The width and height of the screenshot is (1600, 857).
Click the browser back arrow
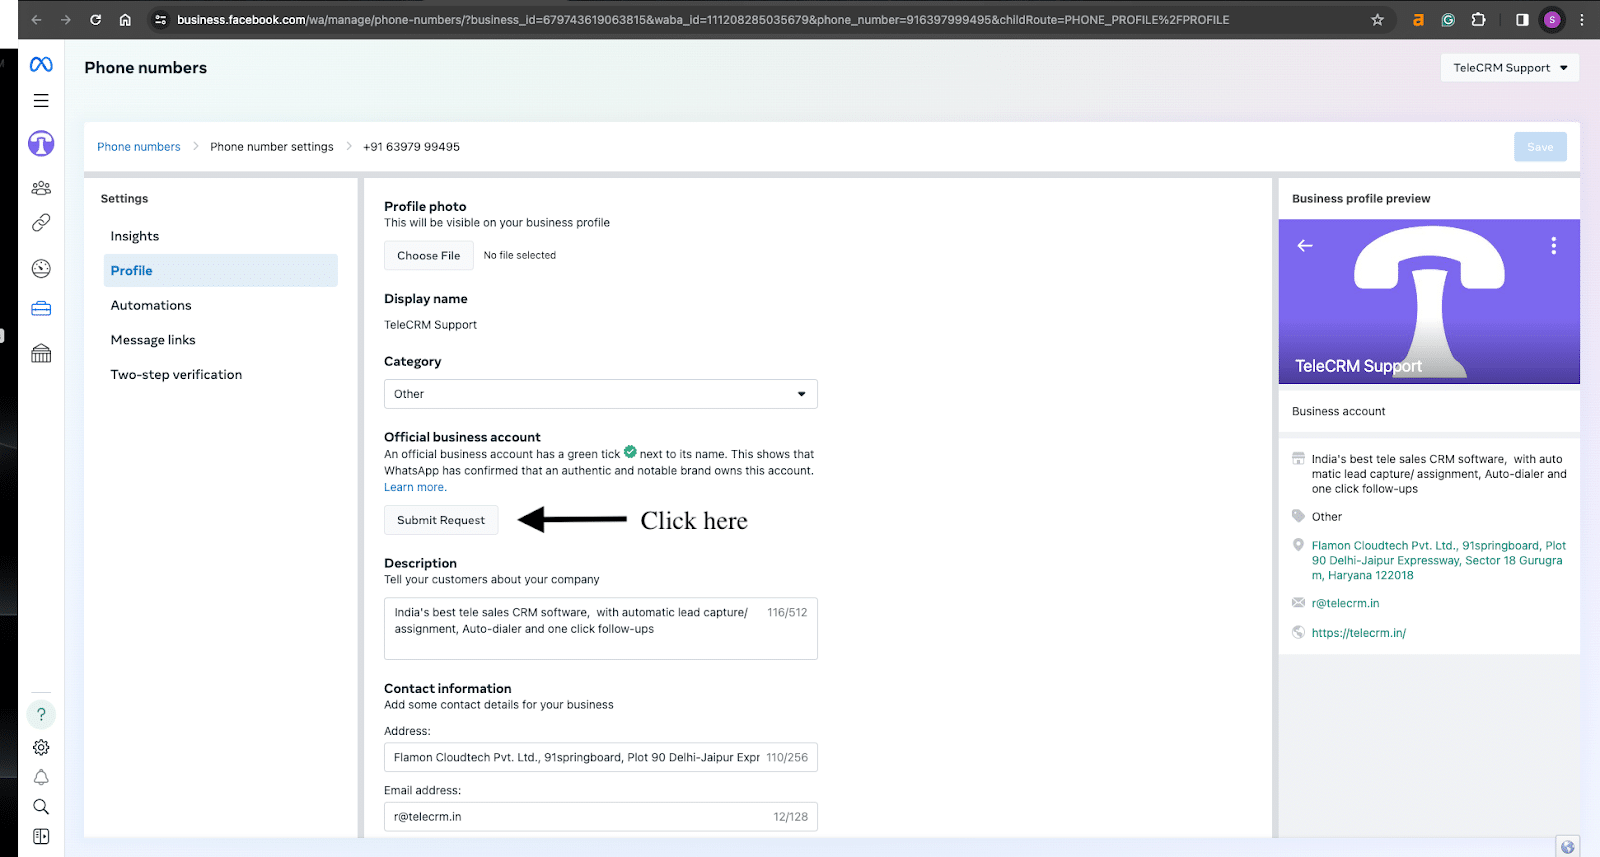pyautogui.click(x=37, y=20)
